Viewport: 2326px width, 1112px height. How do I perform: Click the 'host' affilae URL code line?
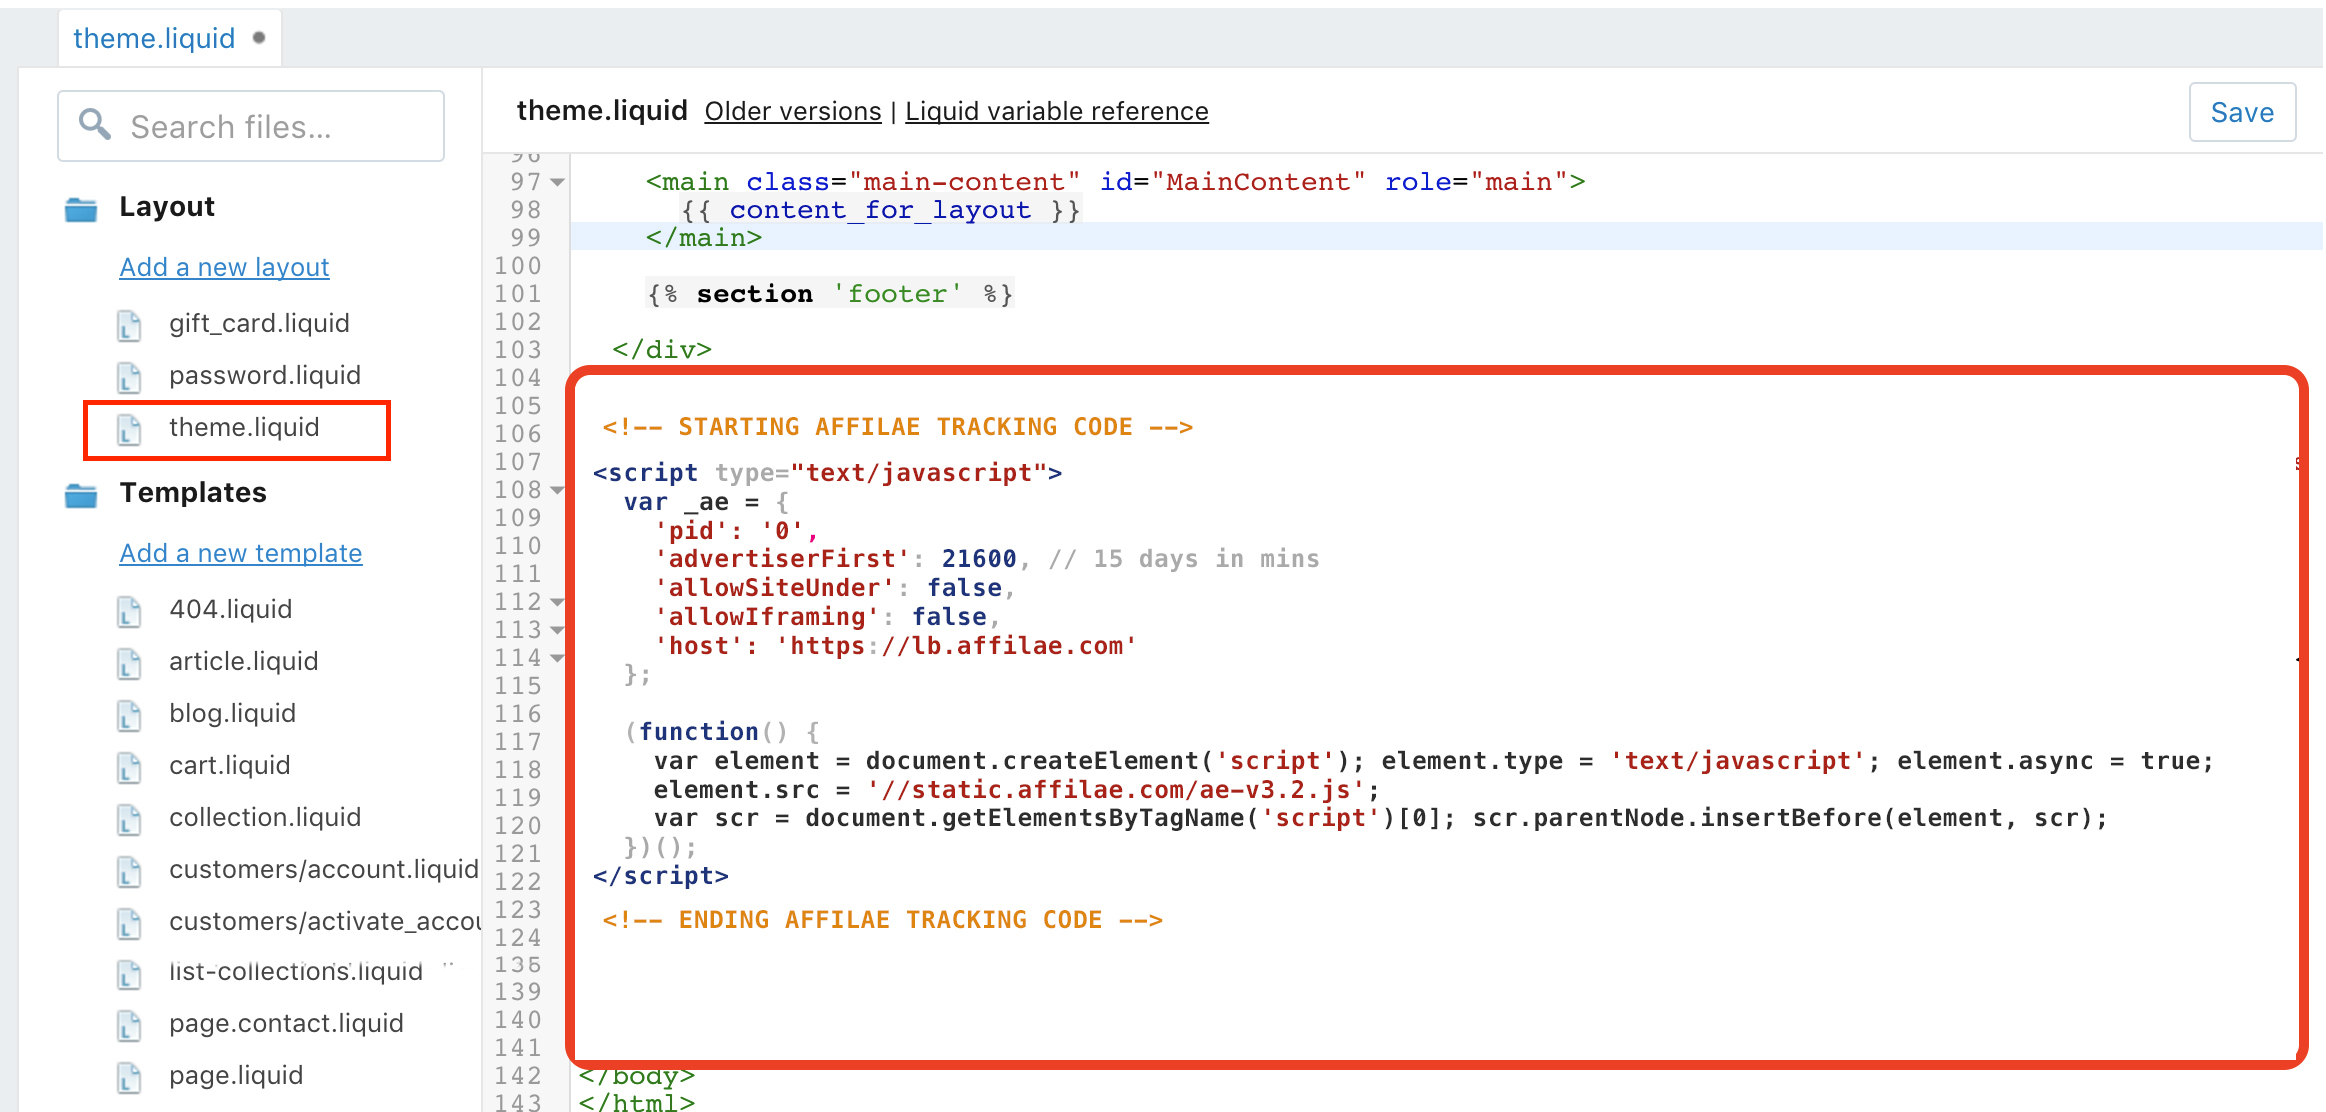click(895, 646)
